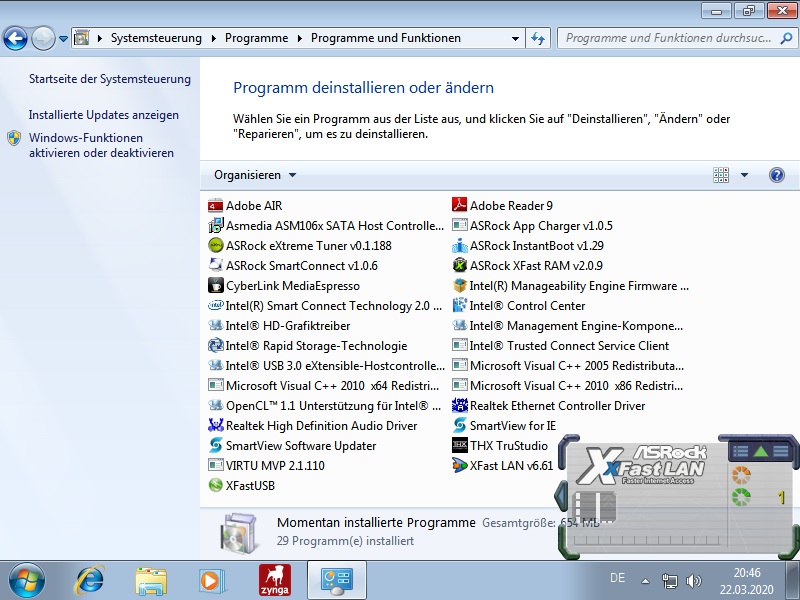Show hidden tray icons arrow
The image size is (800, 600).
tap(645, 581)
